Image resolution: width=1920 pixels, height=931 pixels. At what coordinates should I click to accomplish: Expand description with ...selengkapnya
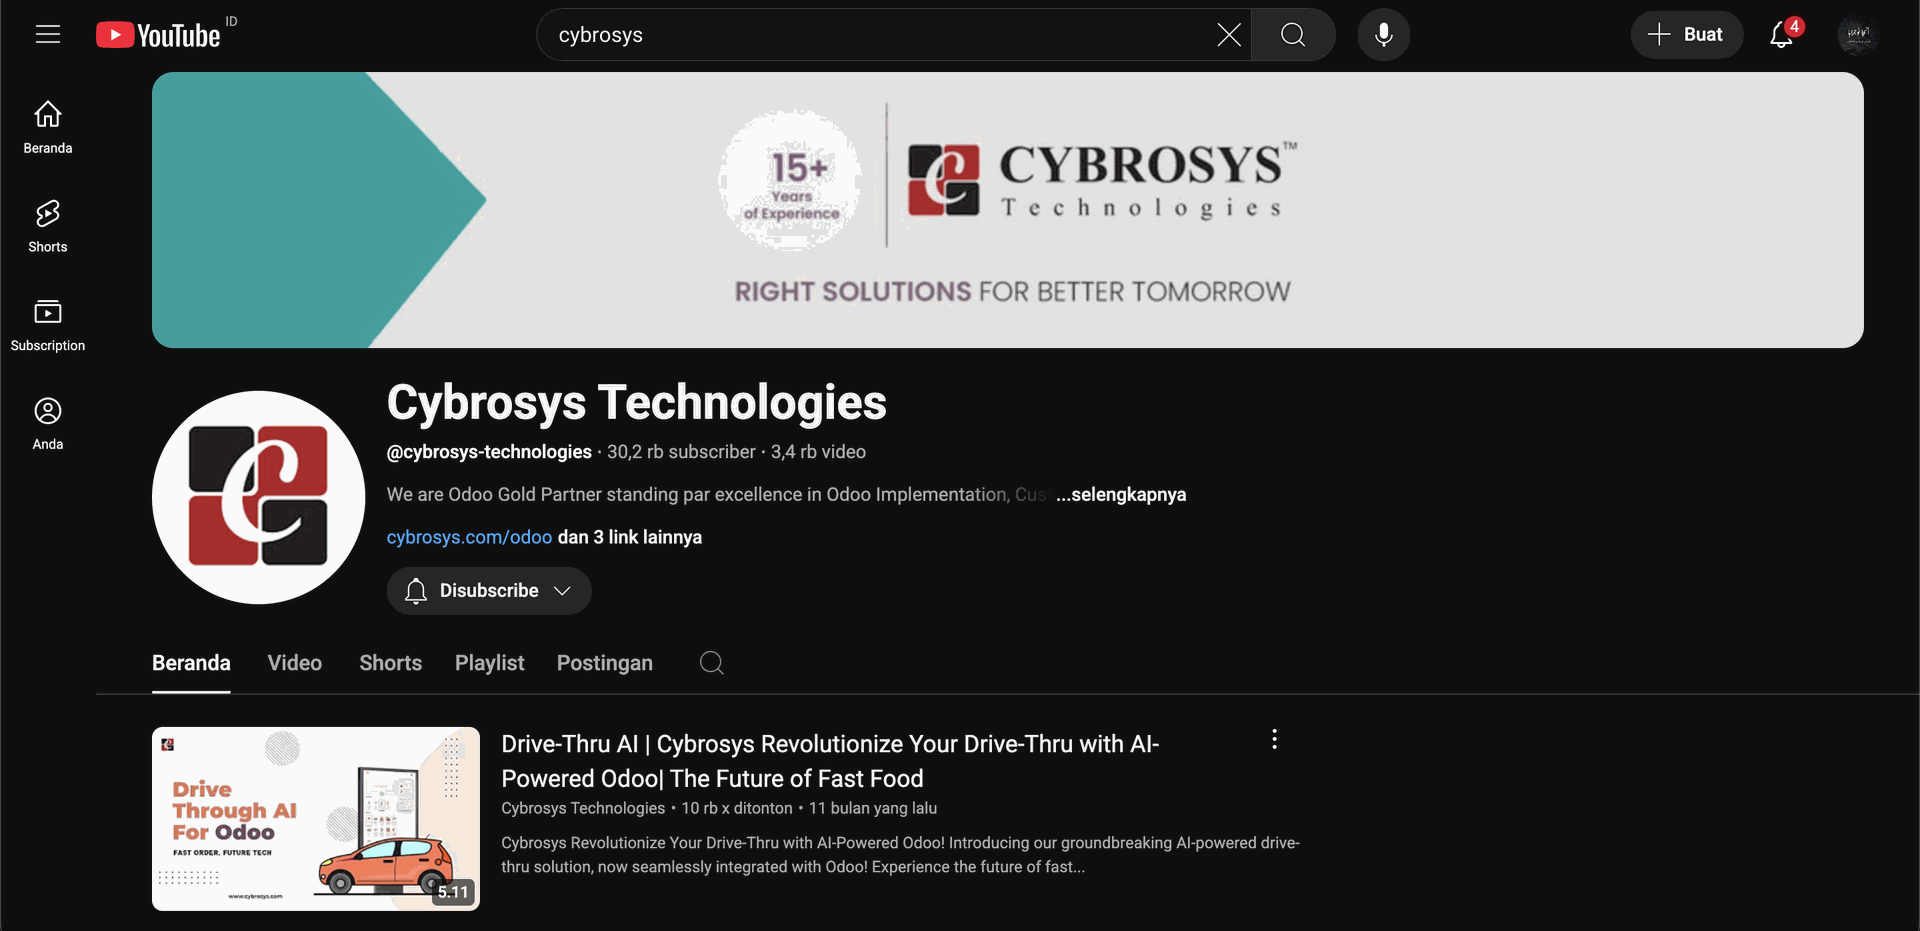click(1121, 494)
